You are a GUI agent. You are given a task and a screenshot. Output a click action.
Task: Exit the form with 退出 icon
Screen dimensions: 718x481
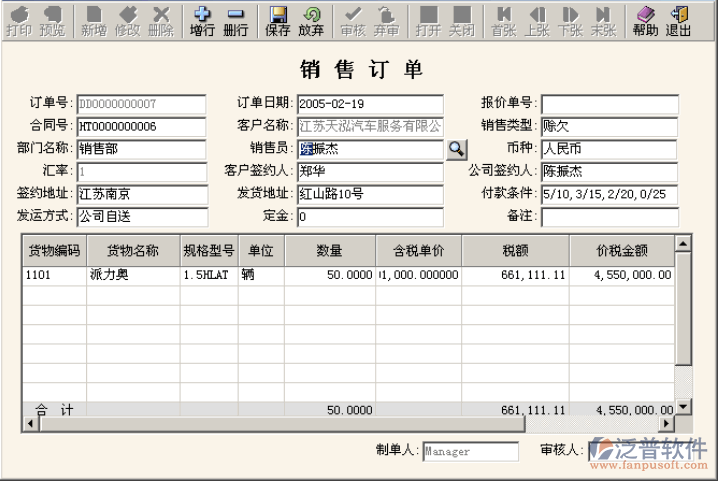[x=679, y=20]
